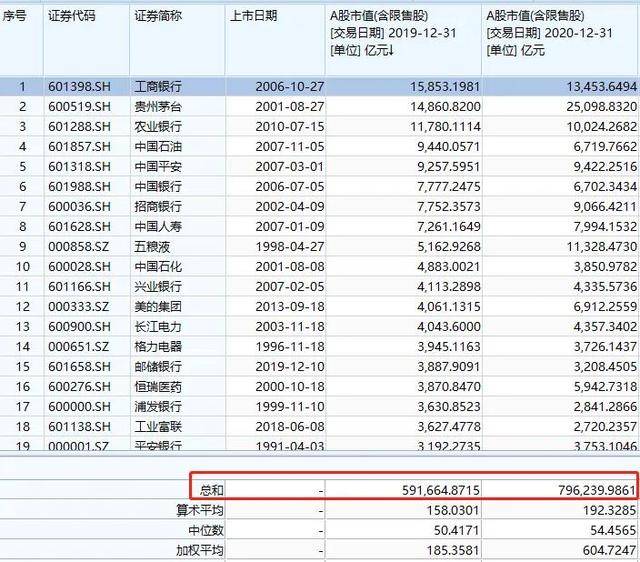Select the 农业银行 name cell
The height and width of the screenshot is (562, 640).
(x=158, y=127)
